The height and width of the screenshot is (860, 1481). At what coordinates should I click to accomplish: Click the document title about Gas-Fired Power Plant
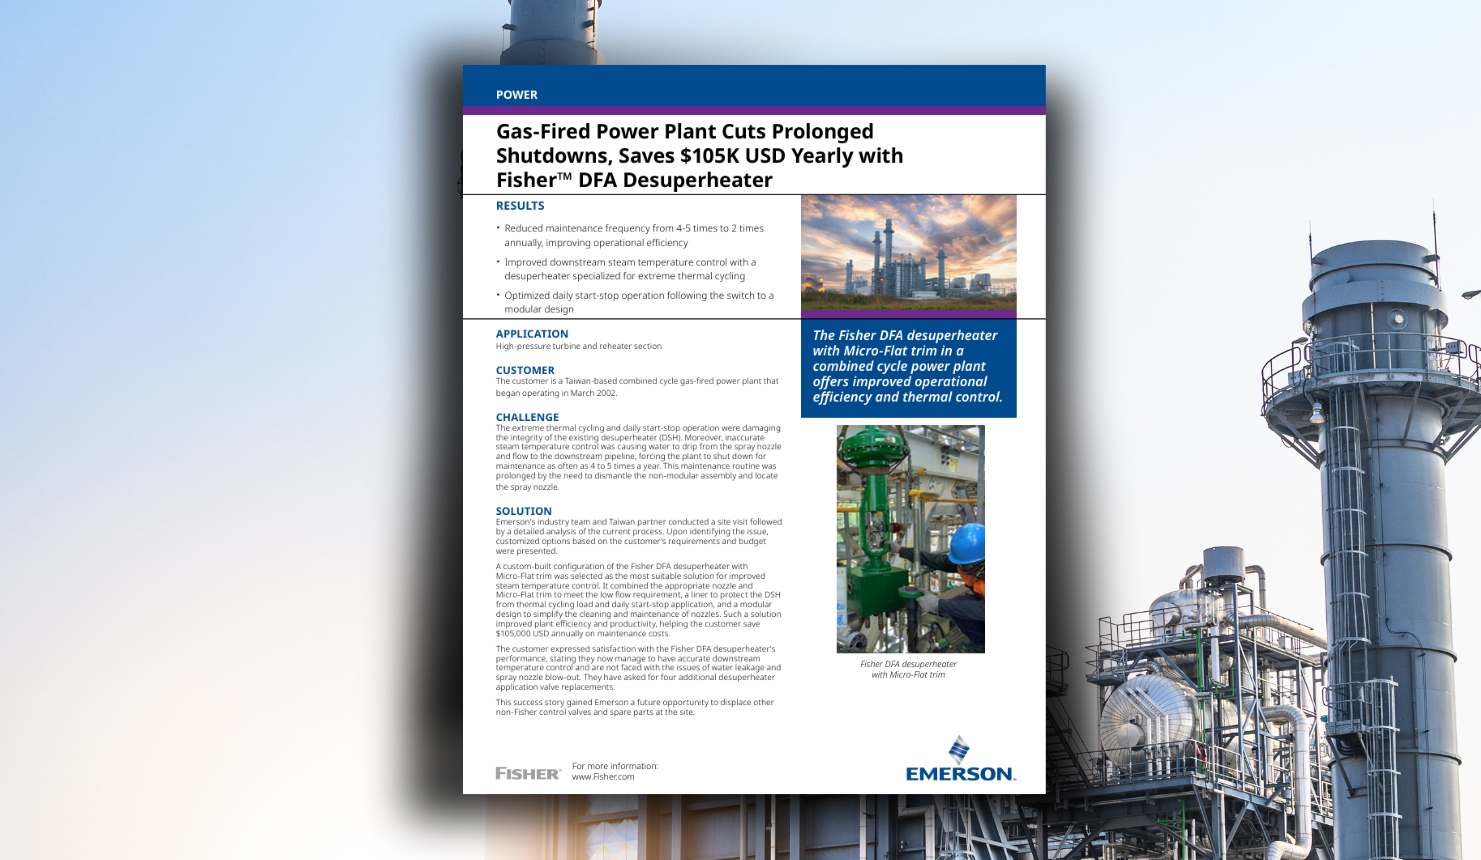tap(700, 156)
